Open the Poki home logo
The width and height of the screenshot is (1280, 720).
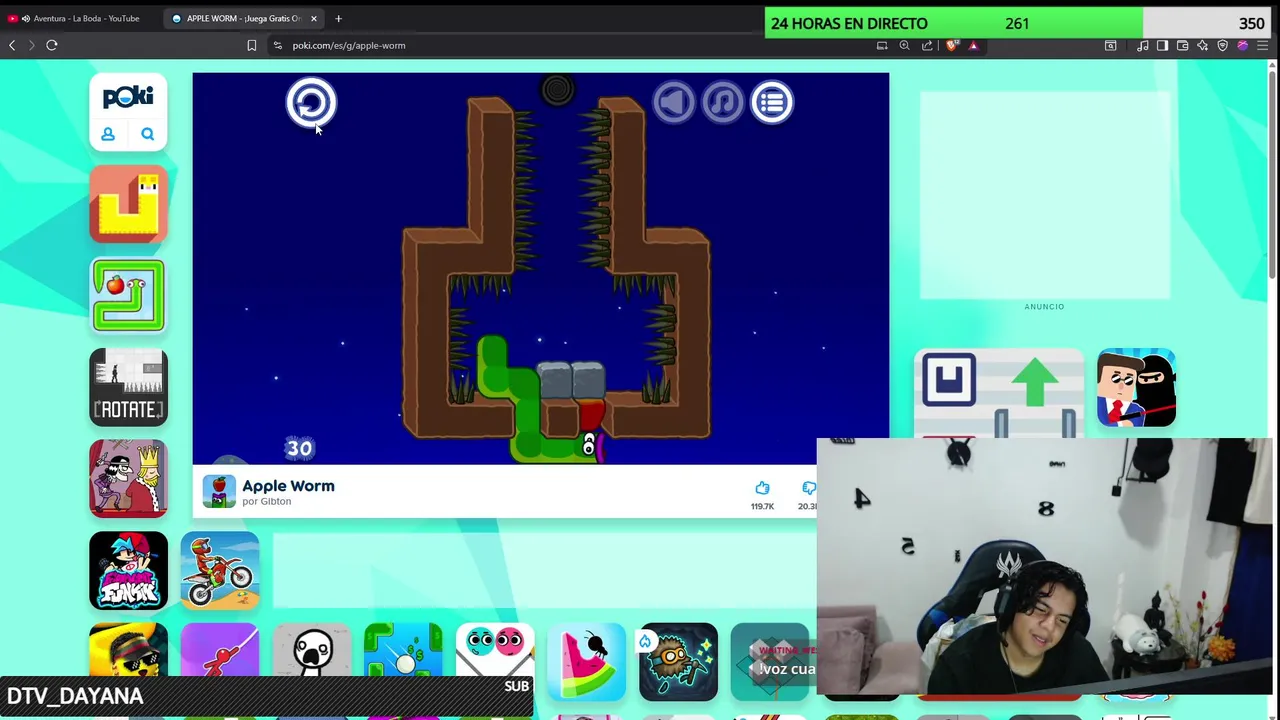pyautogui.click(x=128, y=97)
